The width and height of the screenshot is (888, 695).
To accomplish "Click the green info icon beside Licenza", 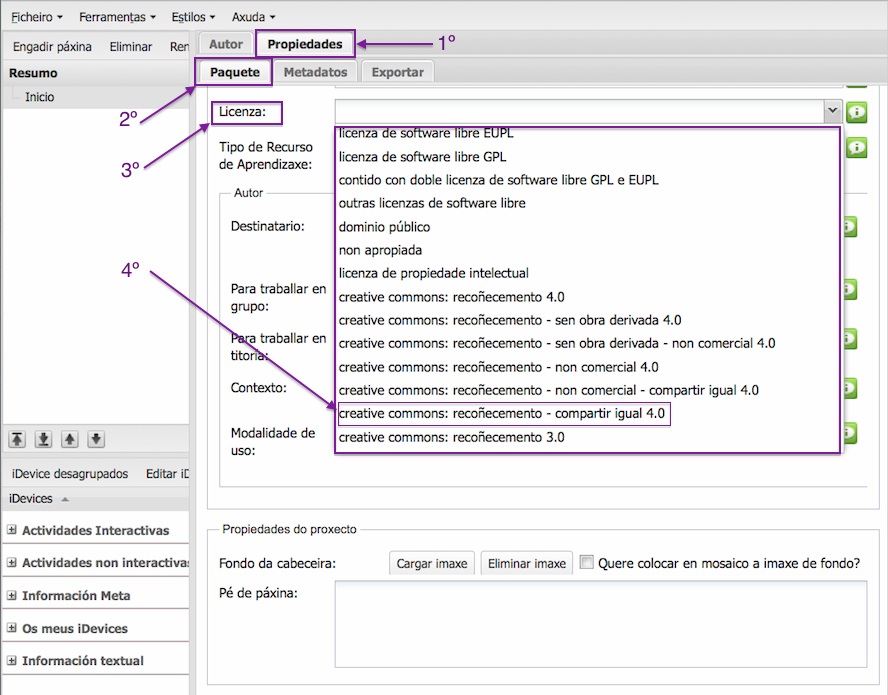I will [x=857, y=112].
